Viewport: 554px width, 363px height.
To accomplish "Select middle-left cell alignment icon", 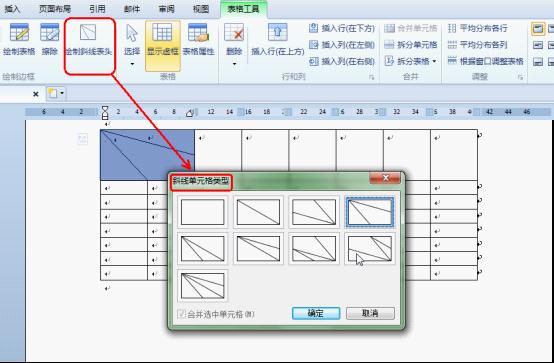I will (538, 45).
